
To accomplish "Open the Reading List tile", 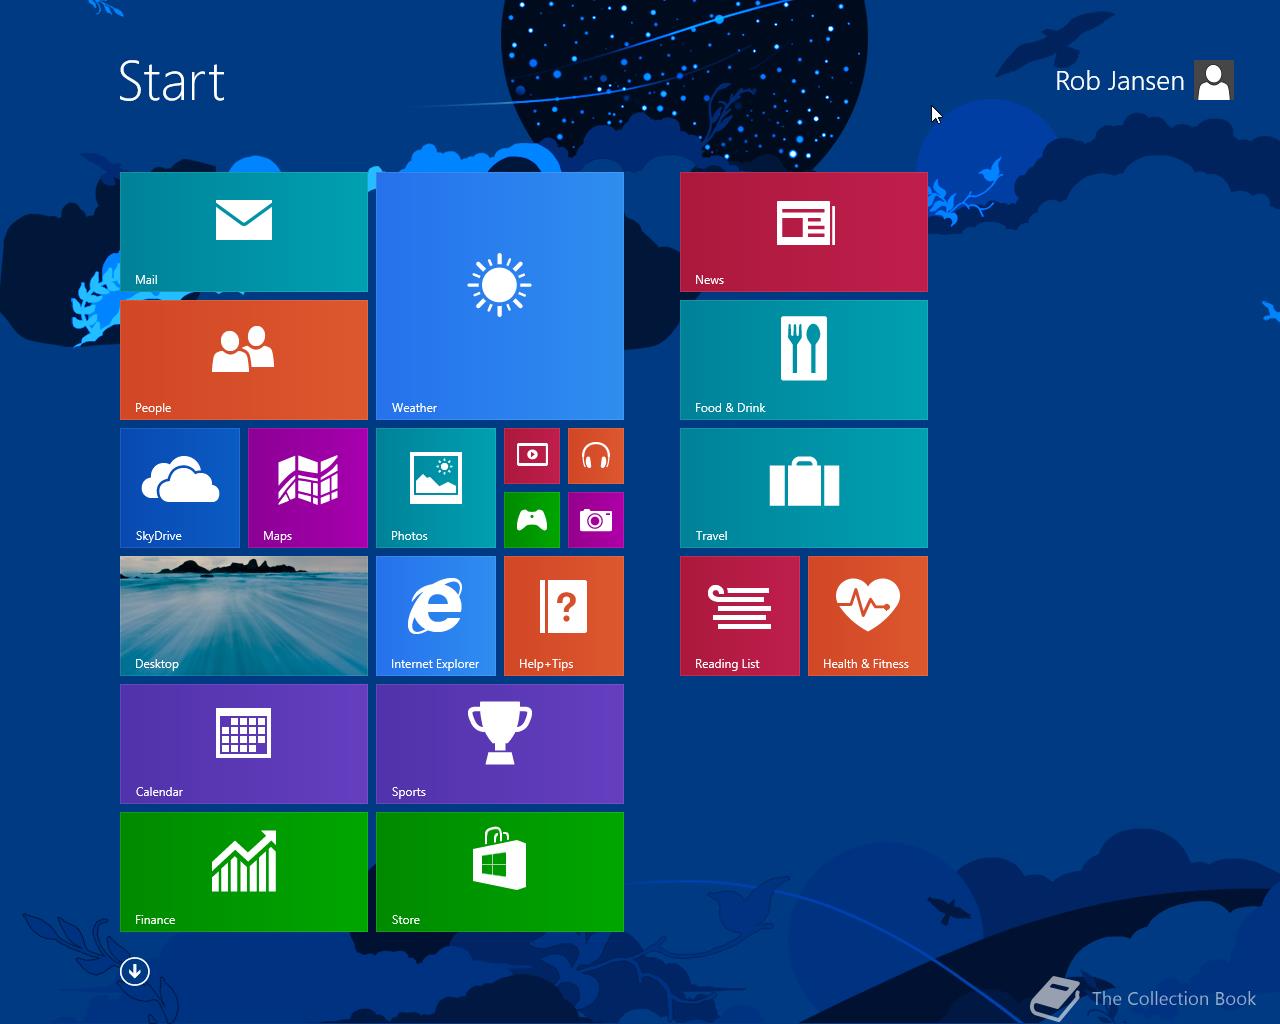I will 740,616.
